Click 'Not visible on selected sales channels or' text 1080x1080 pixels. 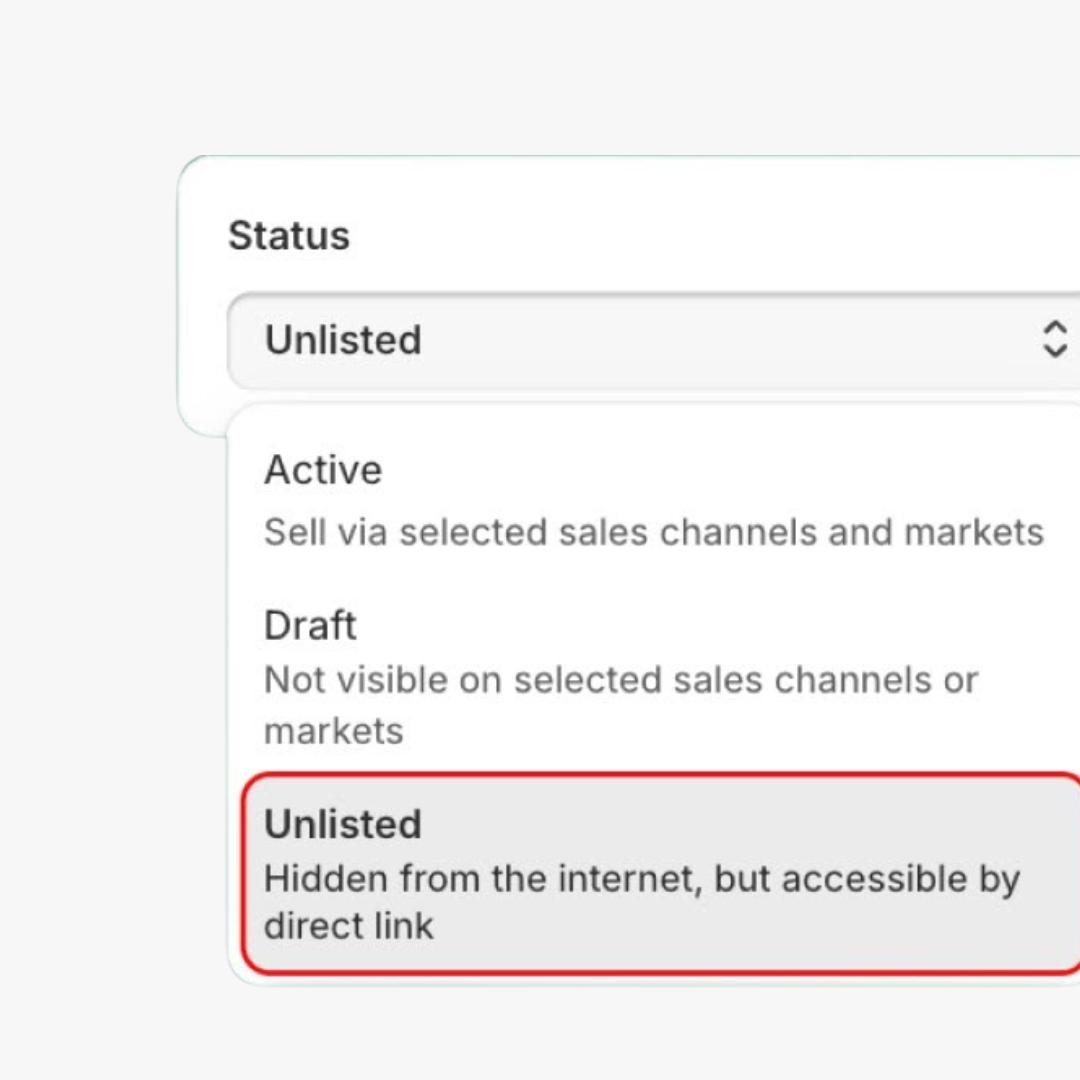[x=620, y=680]
